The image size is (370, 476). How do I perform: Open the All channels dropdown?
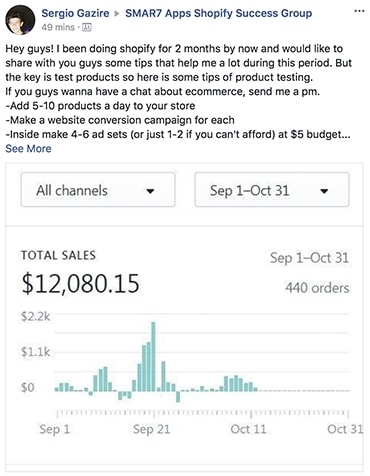click(x=98, y=190)
